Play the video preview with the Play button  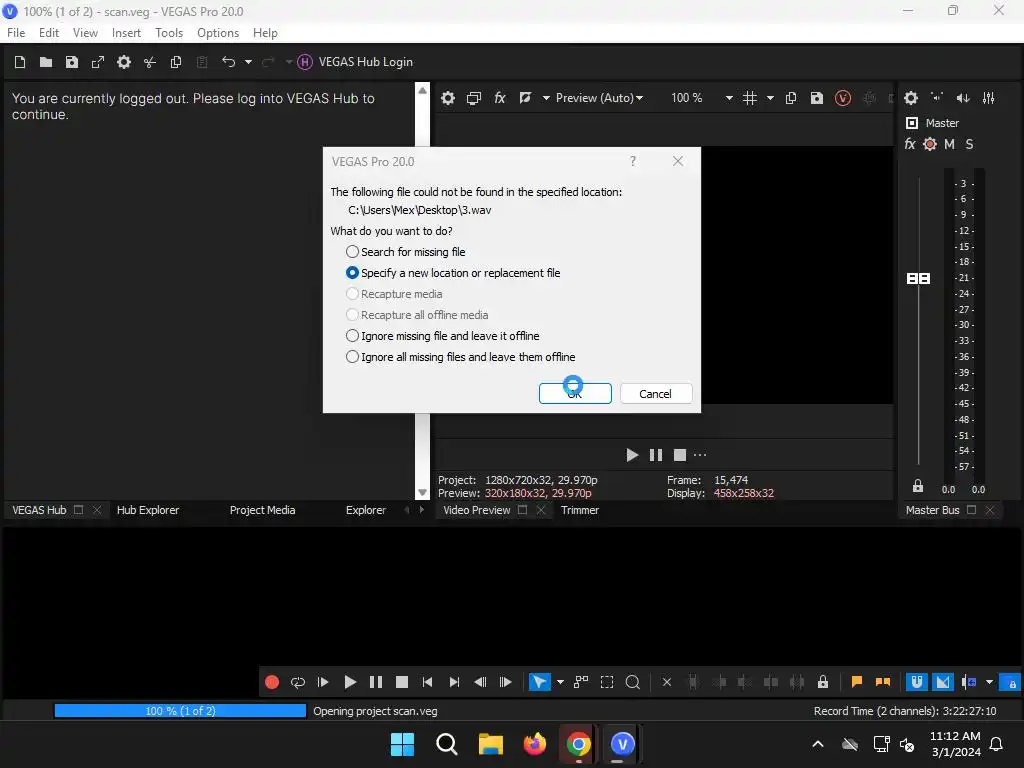click(632, 455)
